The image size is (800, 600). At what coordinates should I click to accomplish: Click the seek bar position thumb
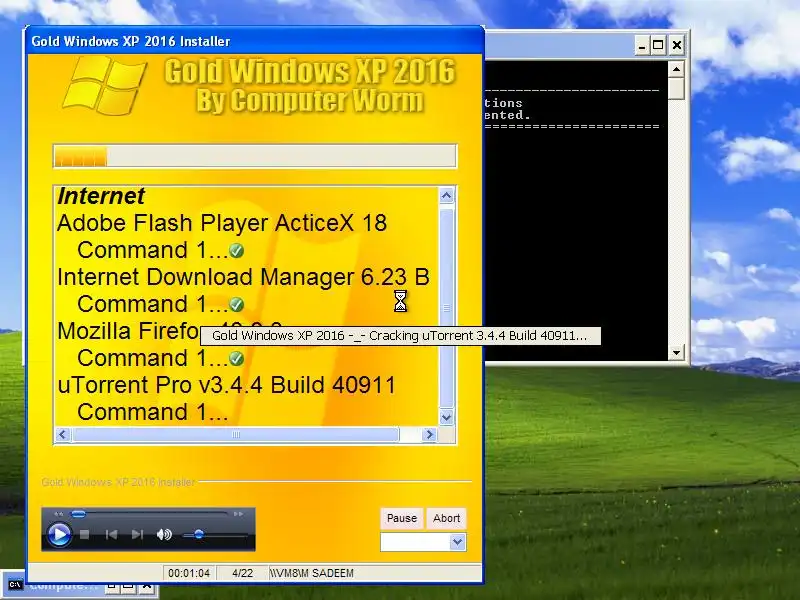[78, 514]
